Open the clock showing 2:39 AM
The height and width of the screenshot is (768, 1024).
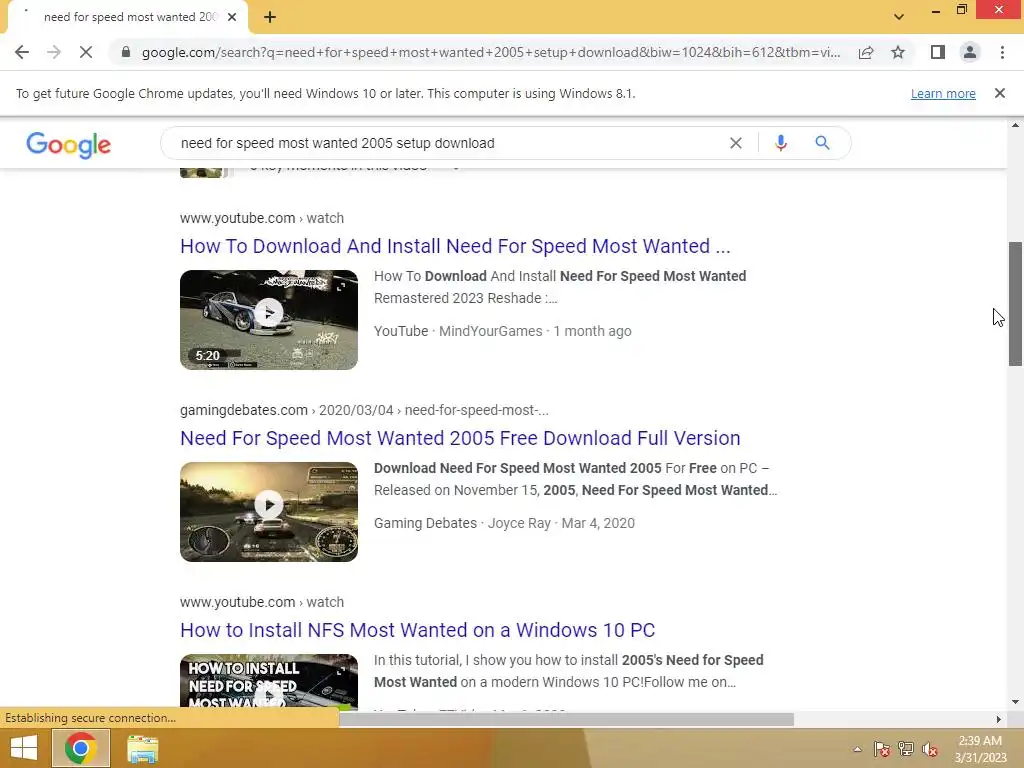pos(980,749)
